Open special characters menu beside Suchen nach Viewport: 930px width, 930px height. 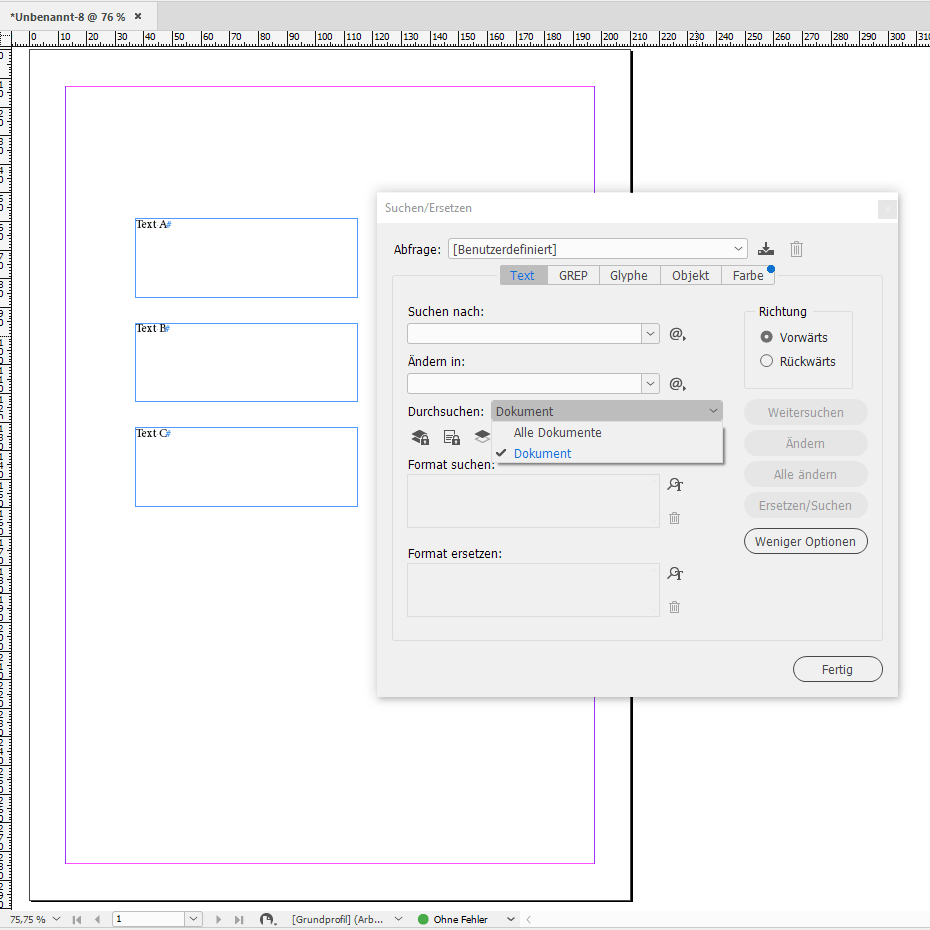coord(677,335)
